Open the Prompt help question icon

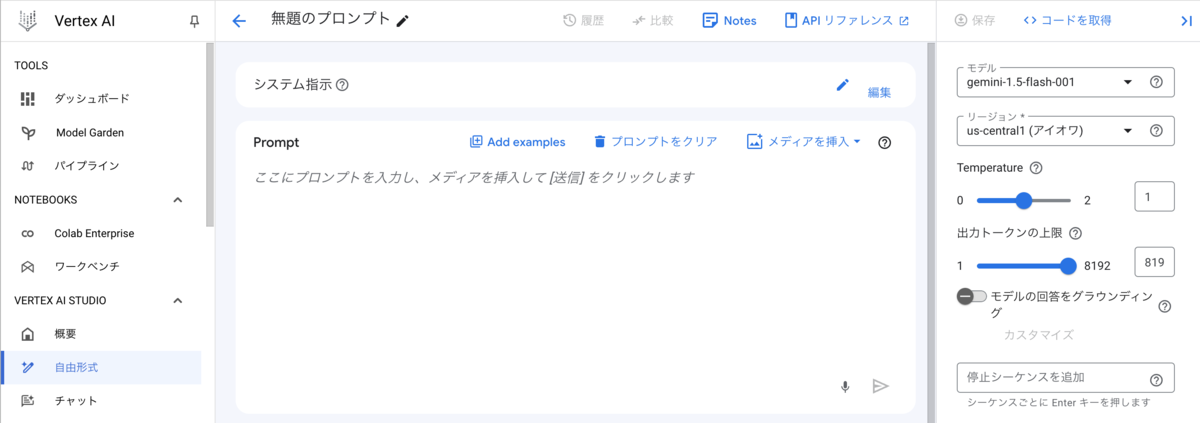coord(884,142)
